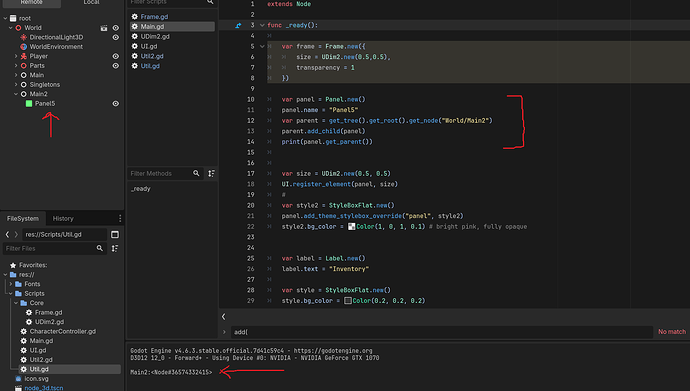Toggle visibility of World node
The width and height of the screenshot is (690, 391).
tap(116, 28)
